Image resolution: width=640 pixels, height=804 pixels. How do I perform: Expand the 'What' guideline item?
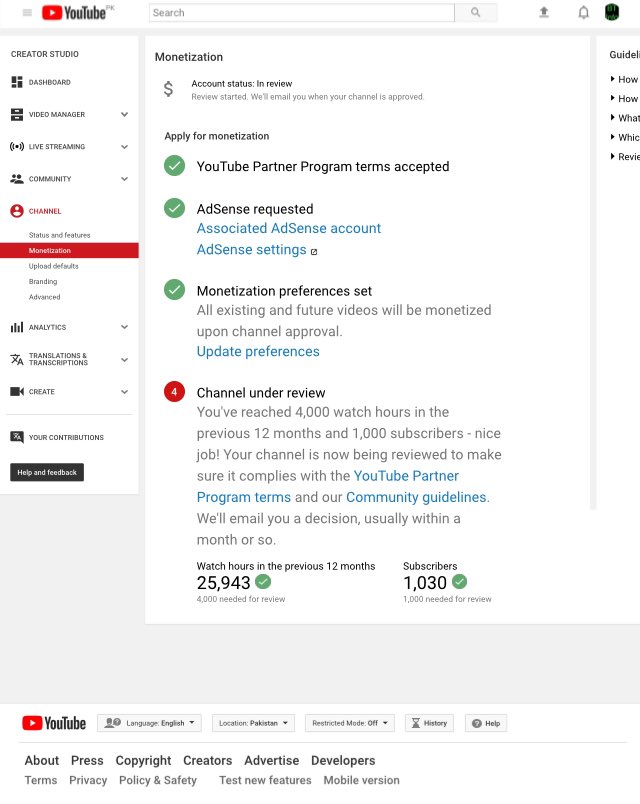pos(625,118)
